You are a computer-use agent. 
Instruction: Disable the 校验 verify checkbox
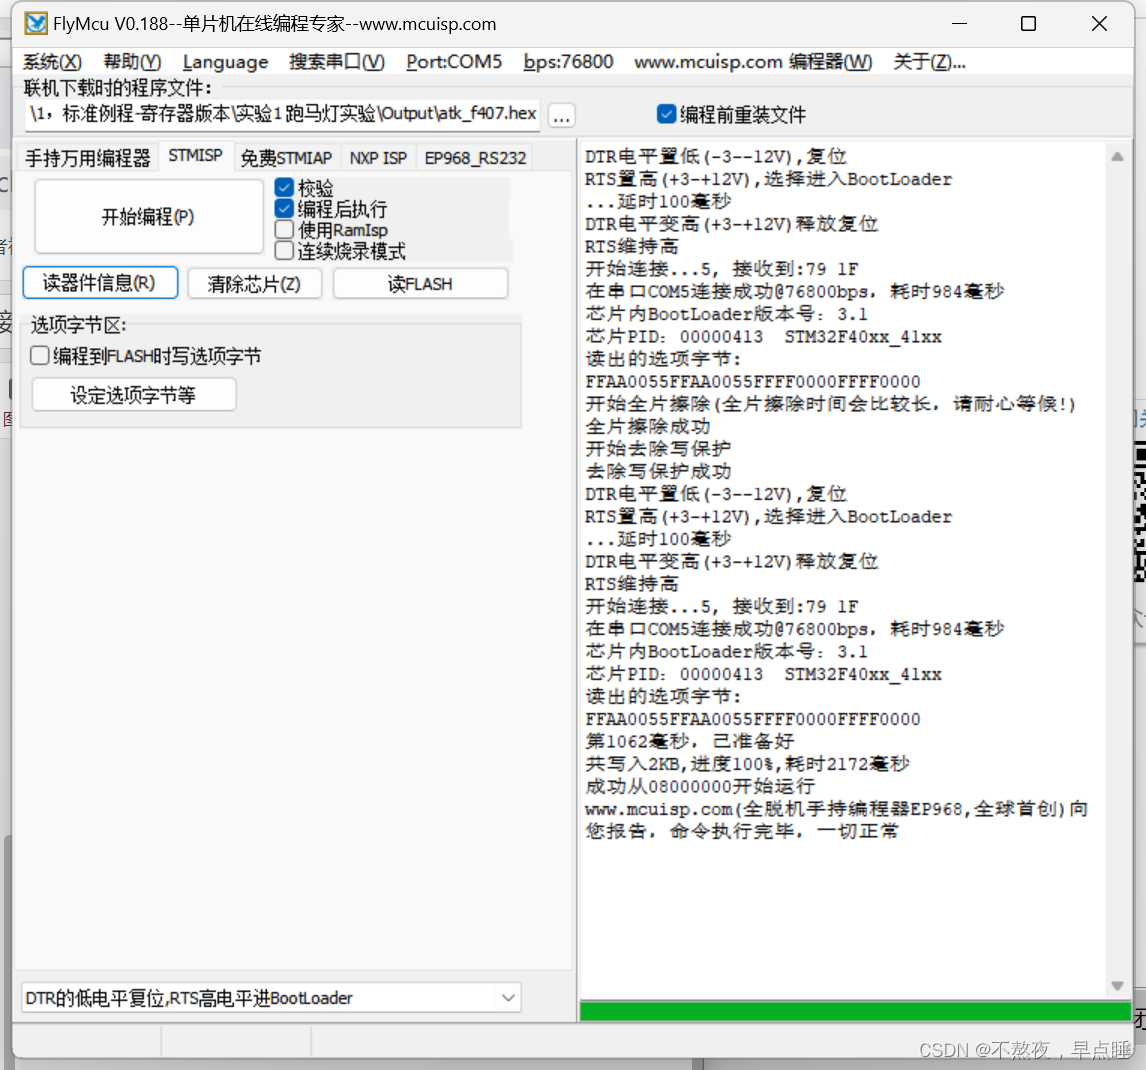click(285, 187)
